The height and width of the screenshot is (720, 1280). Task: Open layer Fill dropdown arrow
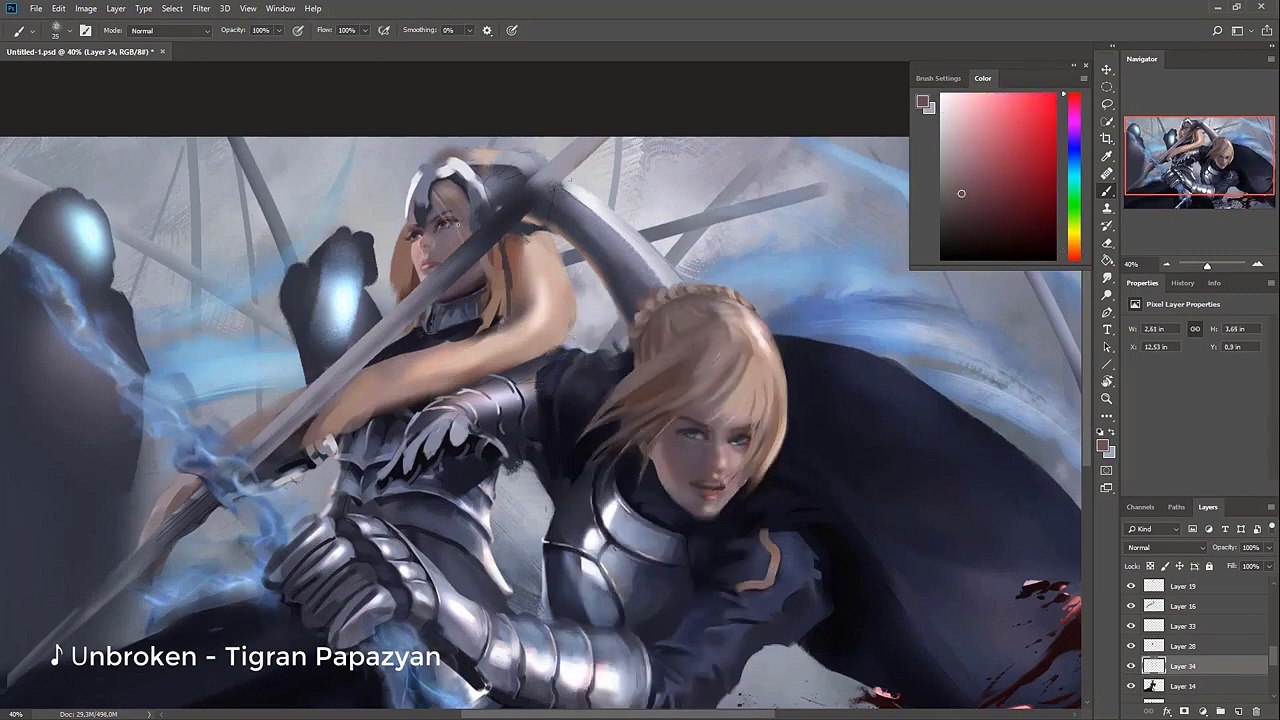pyautogui.click(x=1270, y=566)
